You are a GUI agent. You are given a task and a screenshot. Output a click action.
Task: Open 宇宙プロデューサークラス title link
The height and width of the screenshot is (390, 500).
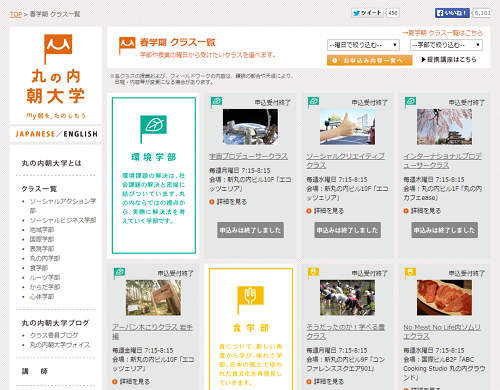pos(248,156)
